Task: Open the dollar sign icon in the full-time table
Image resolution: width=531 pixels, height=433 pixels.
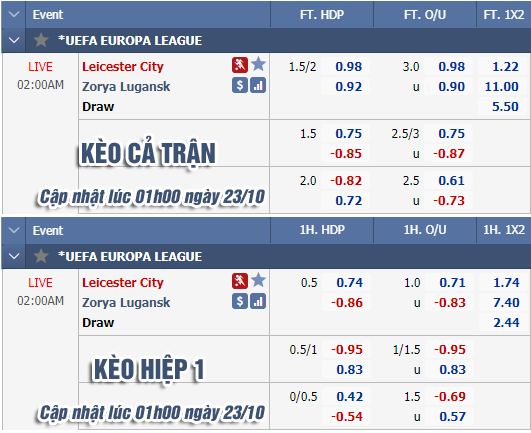Action: (240, 85)
